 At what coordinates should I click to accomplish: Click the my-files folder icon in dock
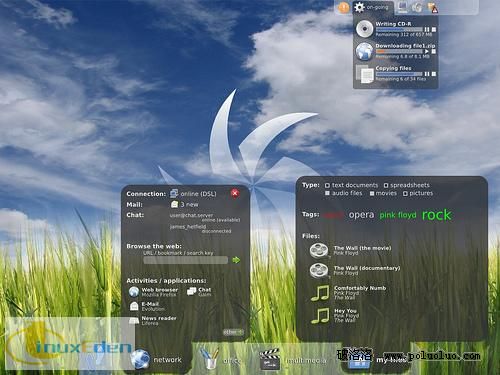pyautogui.click(x=359, y=361)
